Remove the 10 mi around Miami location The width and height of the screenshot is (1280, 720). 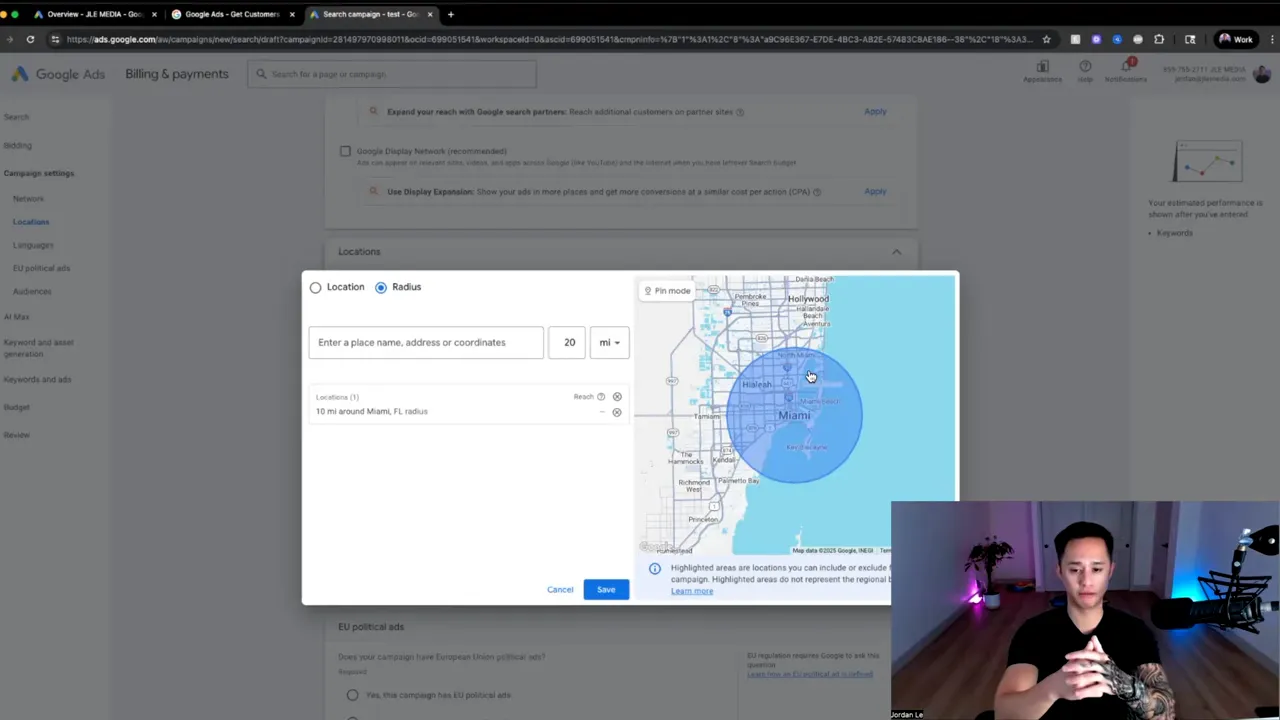[617, 412]
